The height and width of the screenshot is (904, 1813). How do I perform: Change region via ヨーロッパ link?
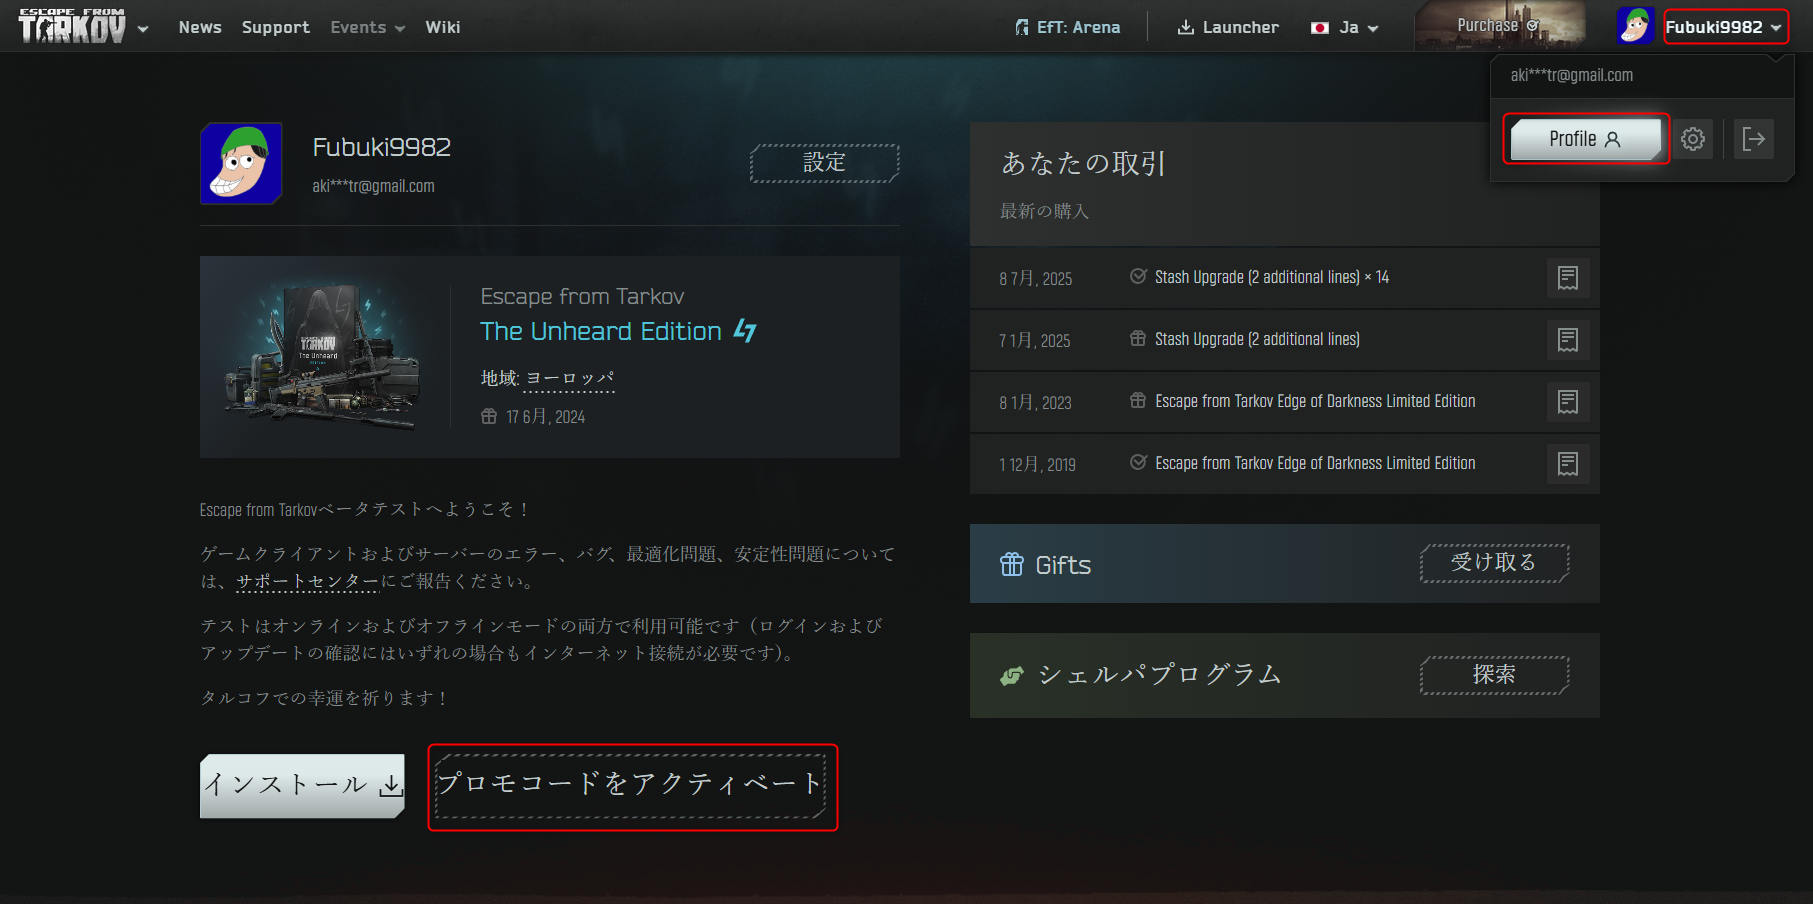570,378
